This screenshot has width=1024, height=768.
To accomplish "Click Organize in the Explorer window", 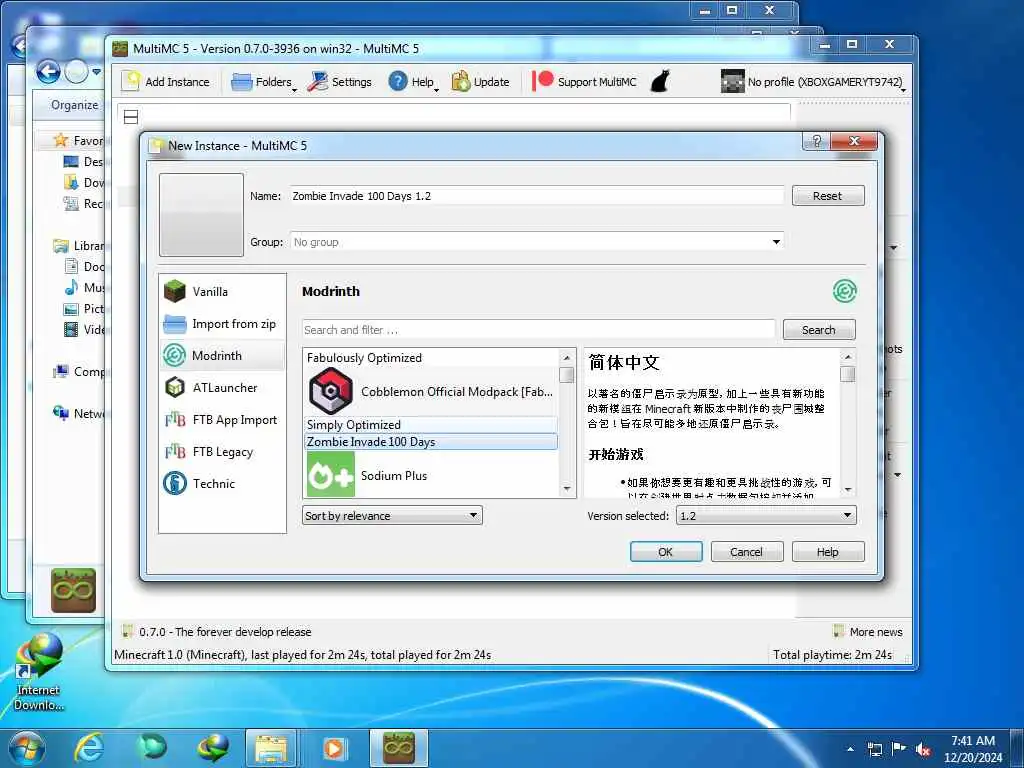I will pos(74,105).
